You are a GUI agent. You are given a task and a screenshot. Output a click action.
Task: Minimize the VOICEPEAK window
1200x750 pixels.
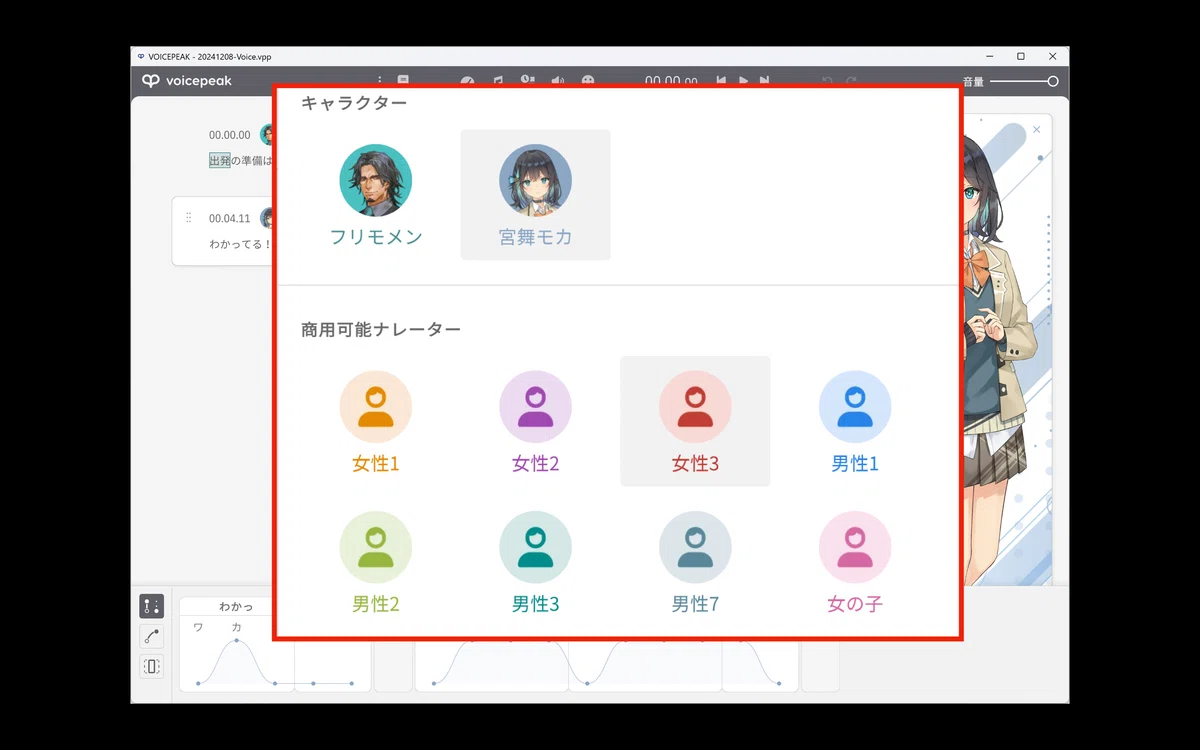[989, 57]
